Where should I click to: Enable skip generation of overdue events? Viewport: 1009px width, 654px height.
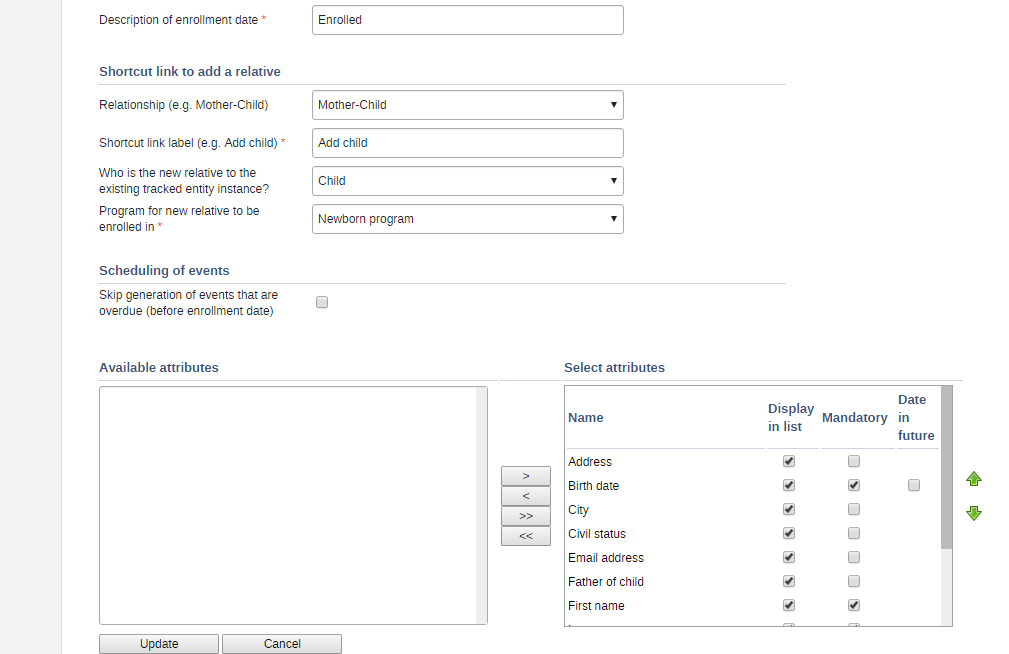click(x=322, y=302)
